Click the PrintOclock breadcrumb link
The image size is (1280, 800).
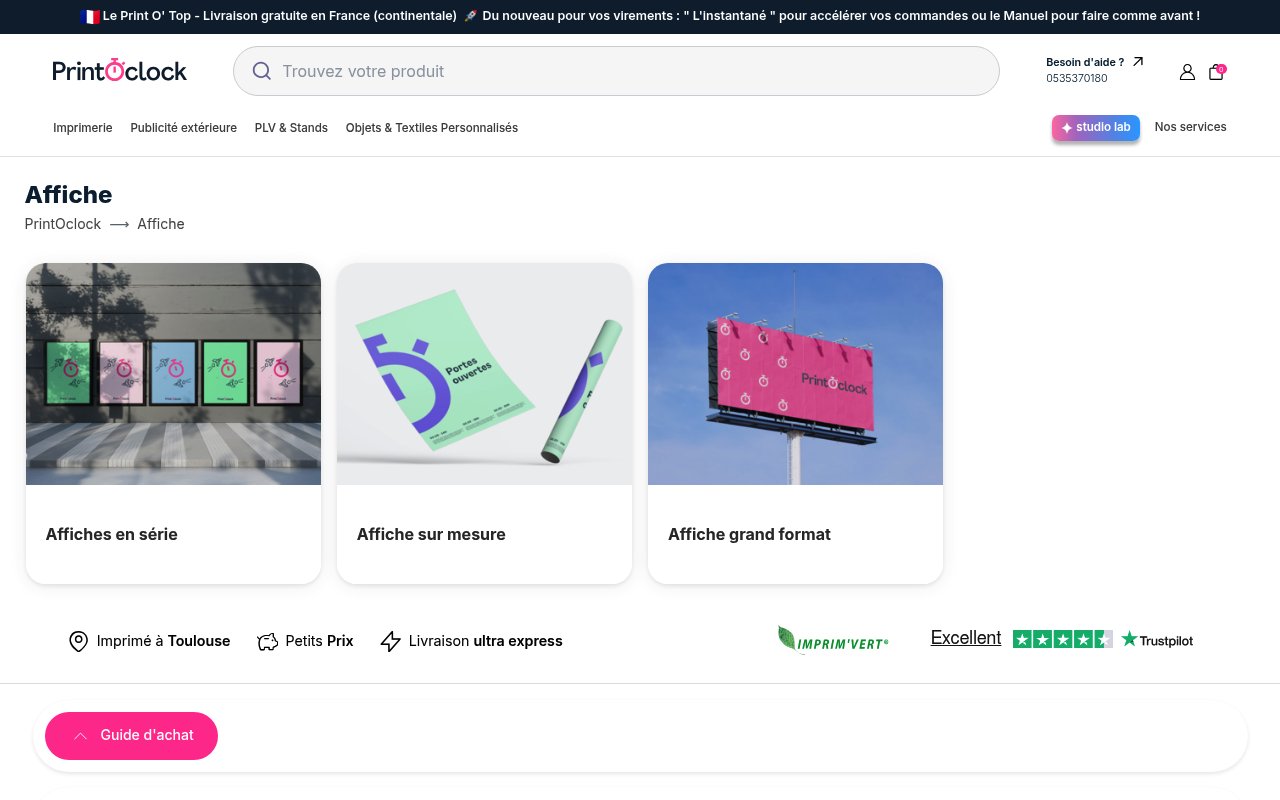63,224
